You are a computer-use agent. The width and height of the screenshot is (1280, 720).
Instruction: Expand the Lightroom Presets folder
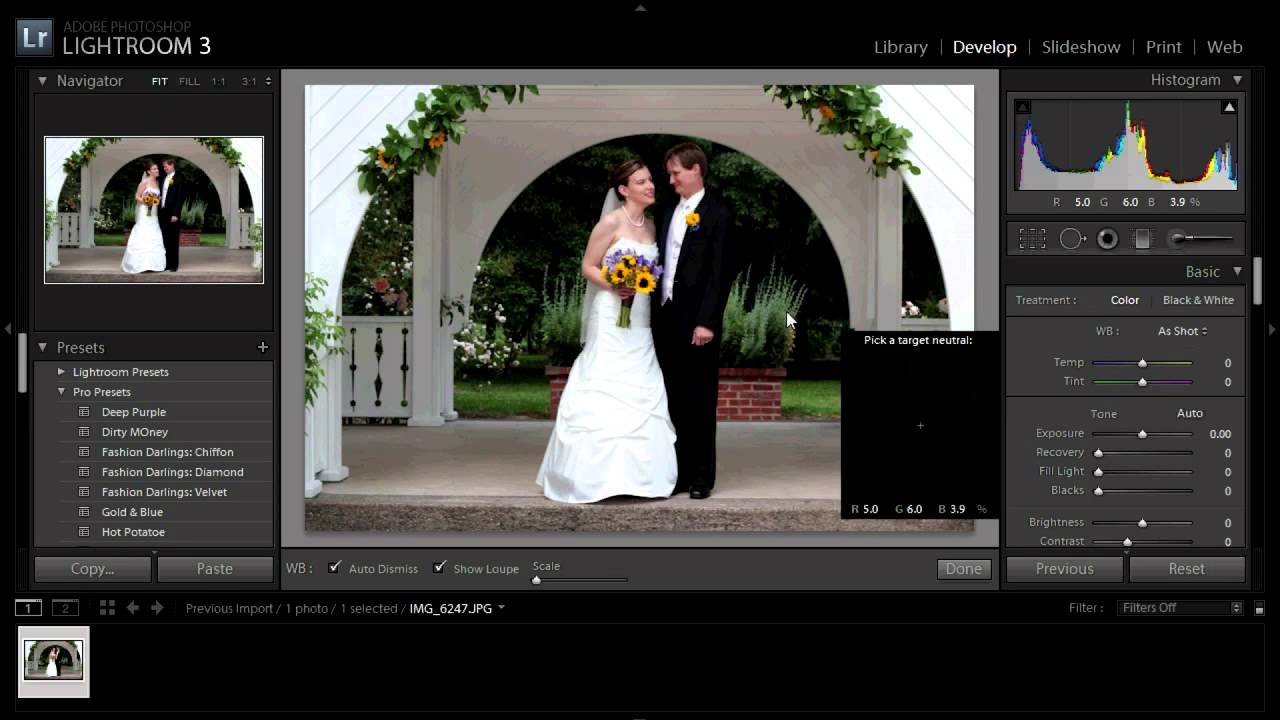[x=62, y=372]
